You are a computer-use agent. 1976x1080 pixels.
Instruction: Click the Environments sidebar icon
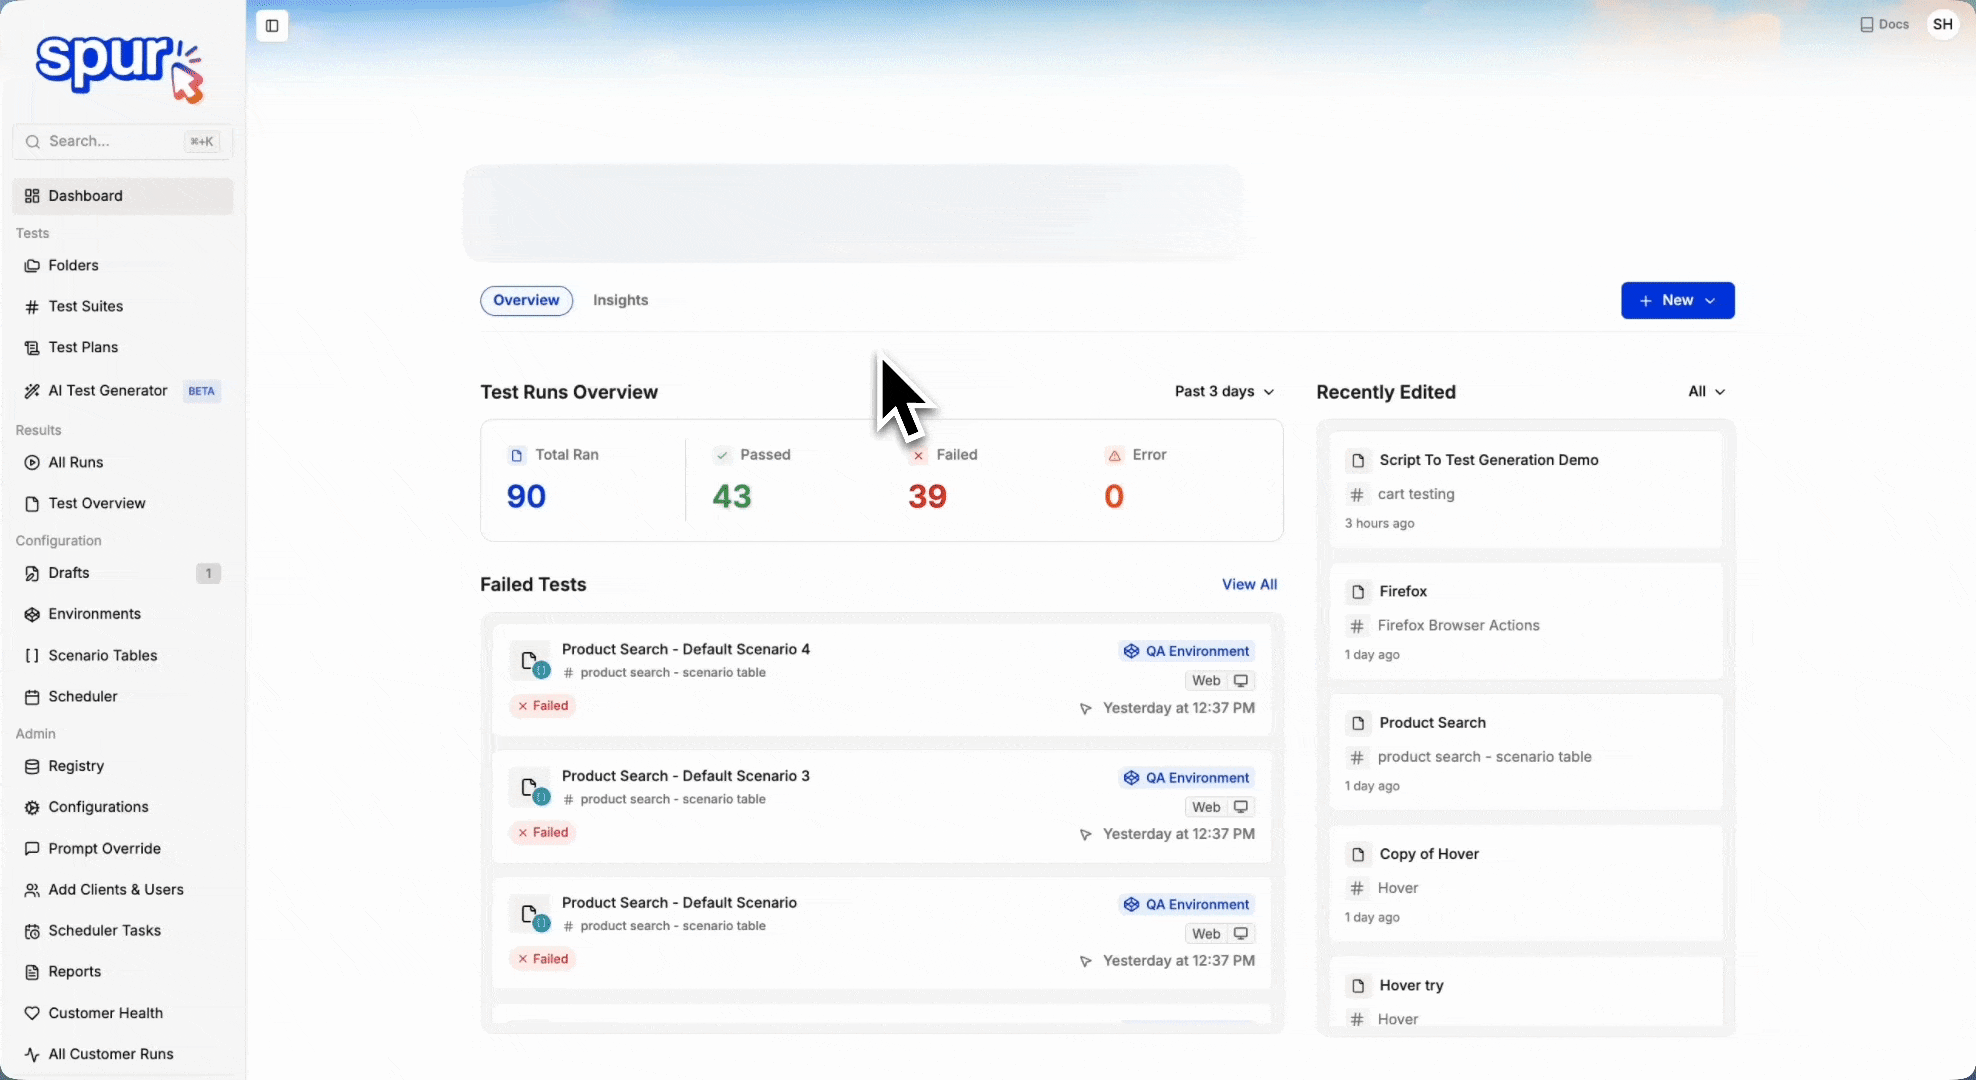(32, 614)
